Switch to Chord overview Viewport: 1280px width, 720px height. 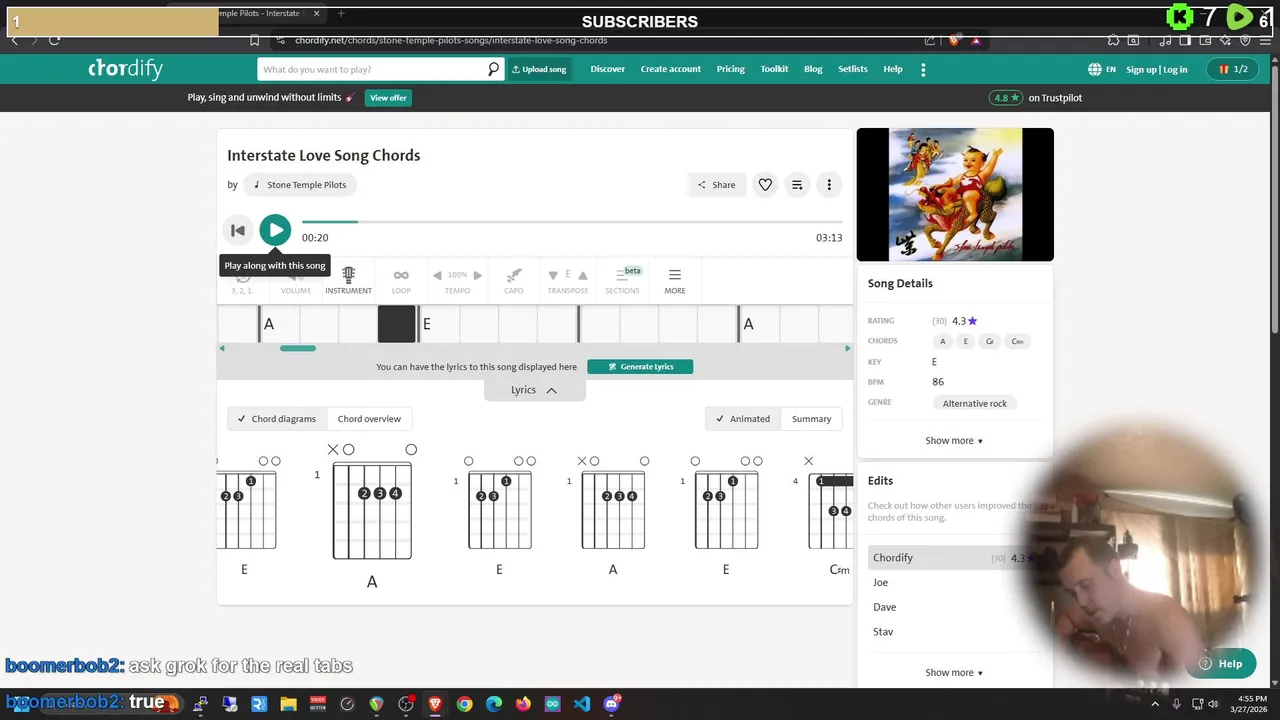point(369,419)
